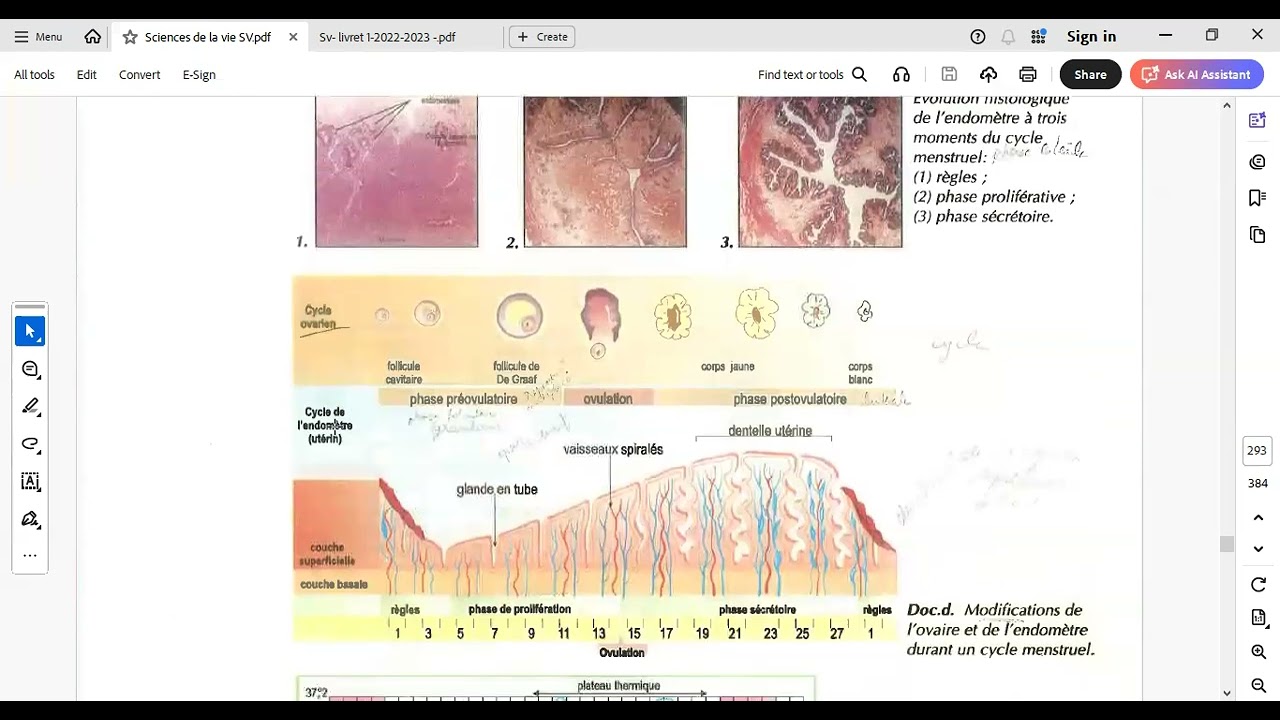This screenshot has height=720, width=1280.
Task: Click Find text or tools search
Action: point(812,75)
